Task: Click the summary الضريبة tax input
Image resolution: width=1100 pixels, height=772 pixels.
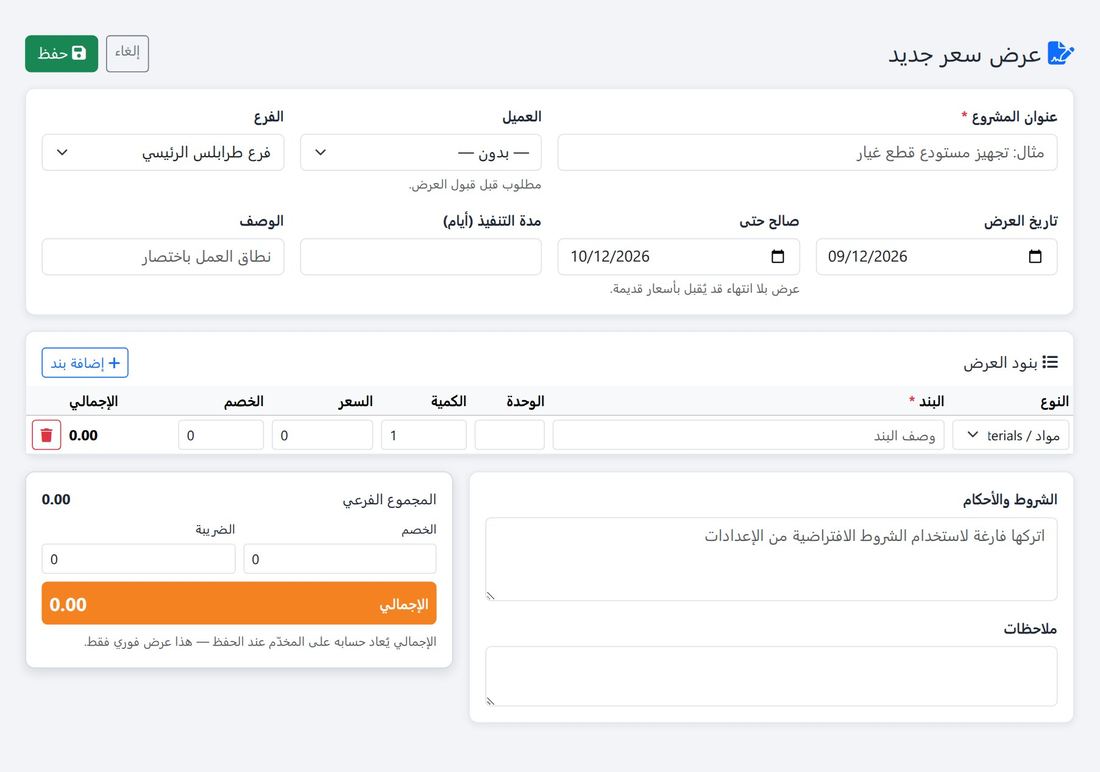Action: [x=138, y=559]
